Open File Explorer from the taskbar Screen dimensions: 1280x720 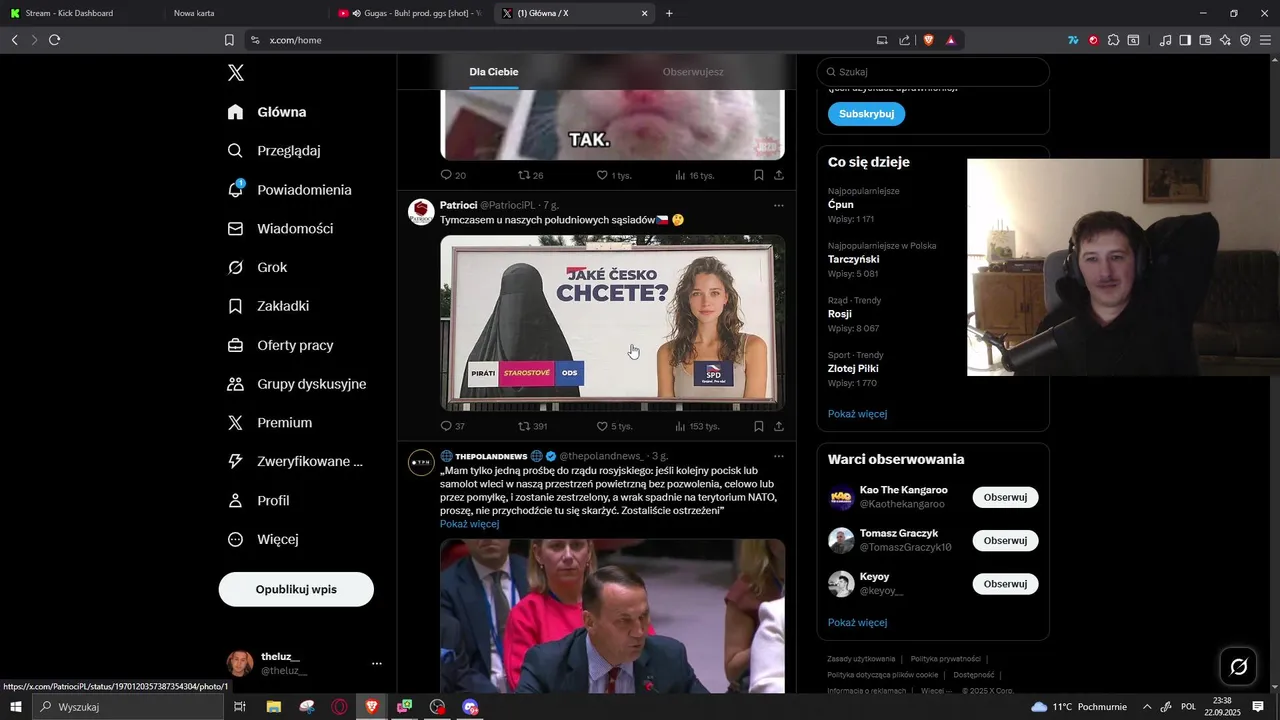click(274, 707)
